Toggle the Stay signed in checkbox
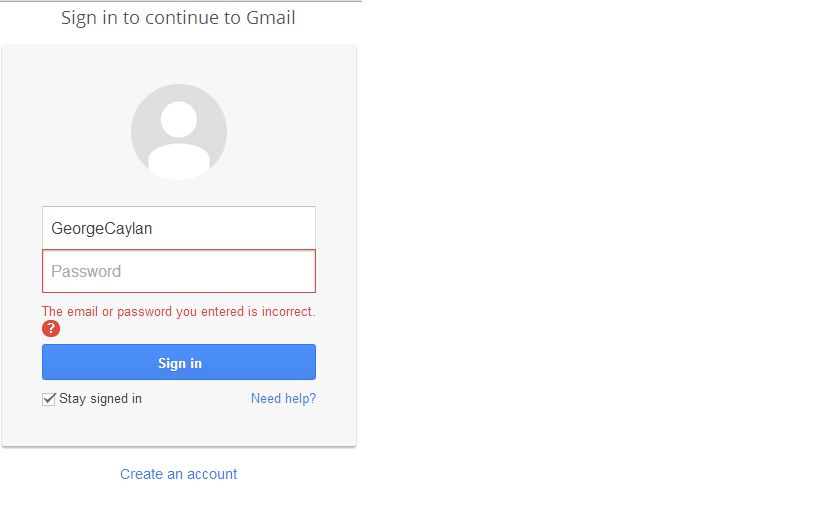816x507 pixels. (x=49, y=399)
